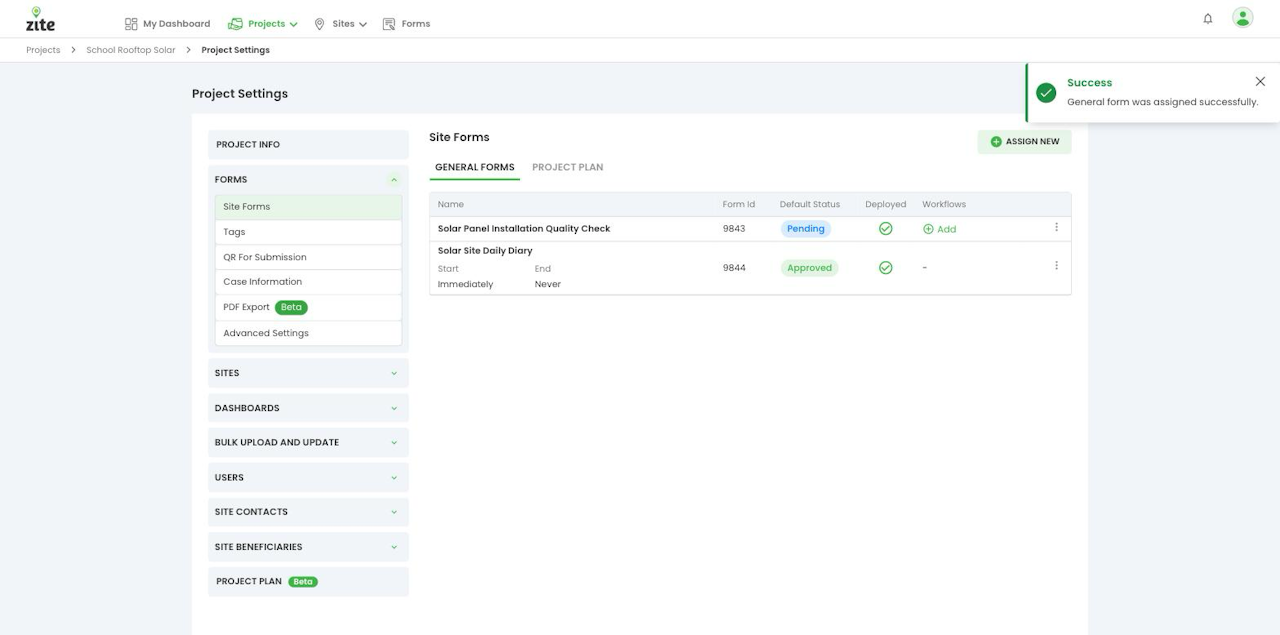Open the notifications bell

(1208, 19)
